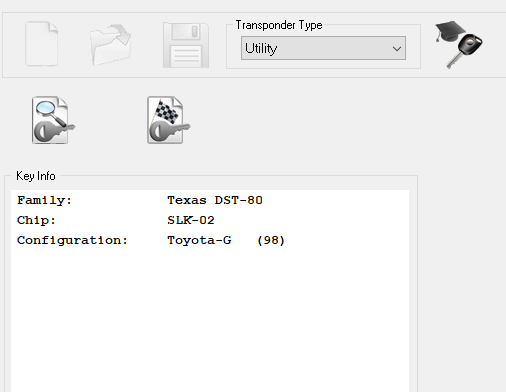Click the 'Family:' label in Key Info

[x=44, y=200]
